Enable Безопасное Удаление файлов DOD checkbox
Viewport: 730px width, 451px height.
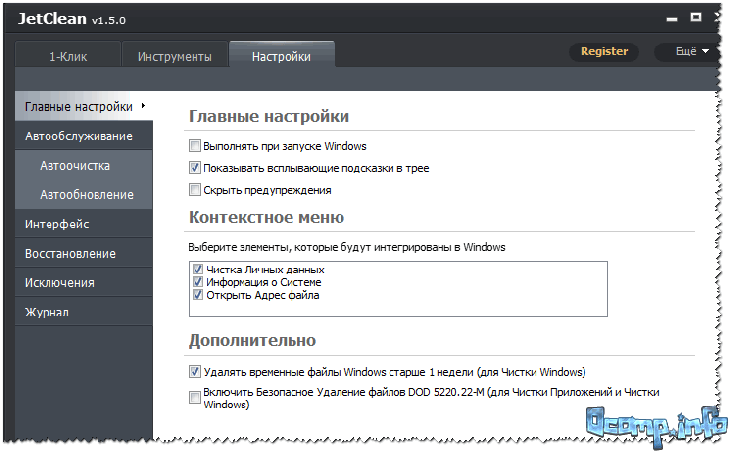coord(195,397)
